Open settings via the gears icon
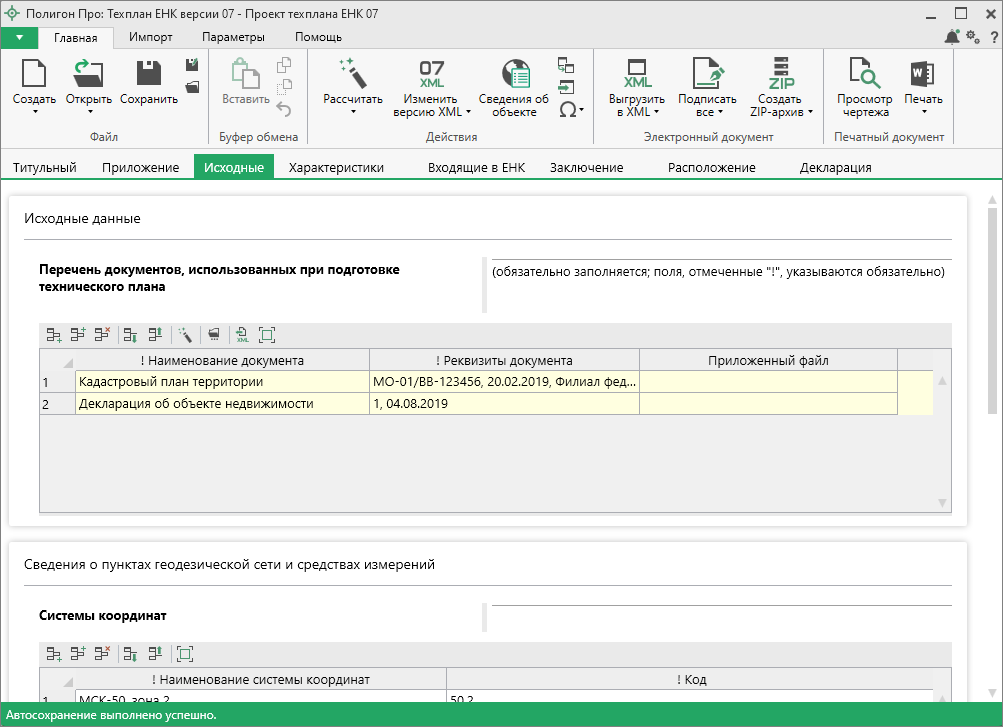 tap(973, 37)
